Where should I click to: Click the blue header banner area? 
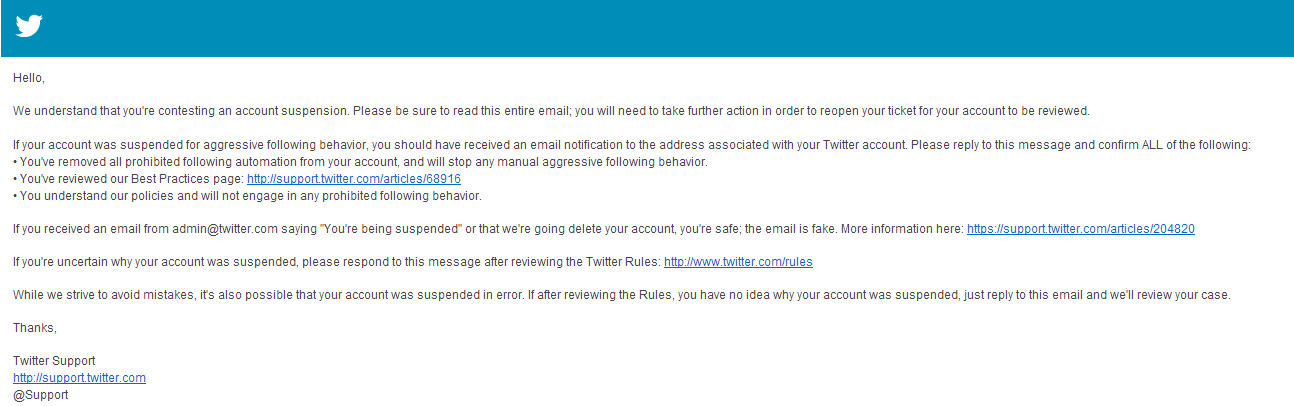coord(647,28)
